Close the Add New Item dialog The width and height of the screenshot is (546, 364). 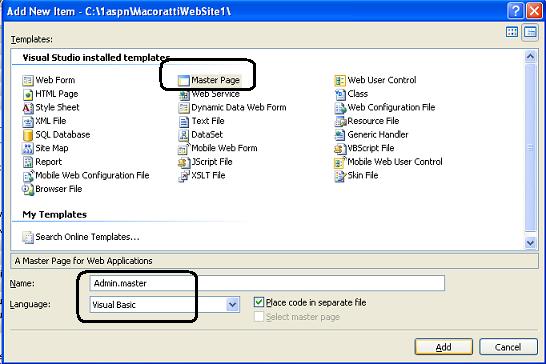click(x=533, y=10)
